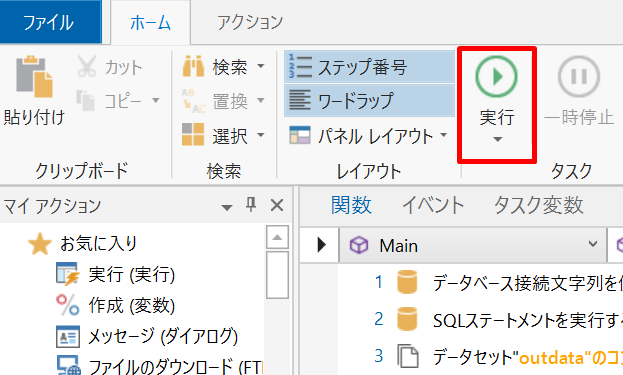Screen dimensions: 623x375
Task: Click the 実行 (実行) lightning window icon
Action: (68, 274)
